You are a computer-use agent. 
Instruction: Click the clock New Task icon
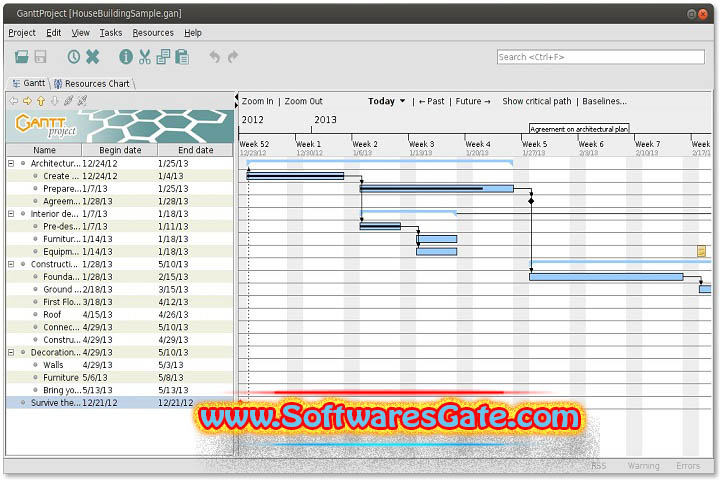[73, 57]
